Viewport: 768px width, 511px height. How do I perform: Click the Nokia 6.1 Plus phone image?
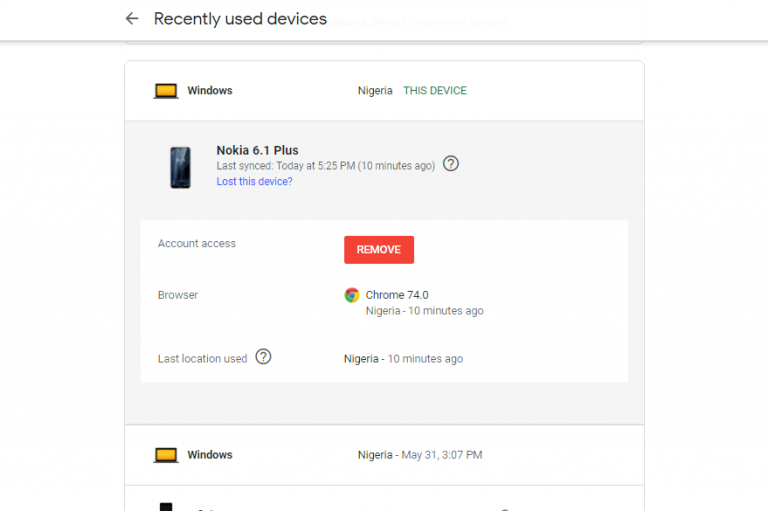180,168
